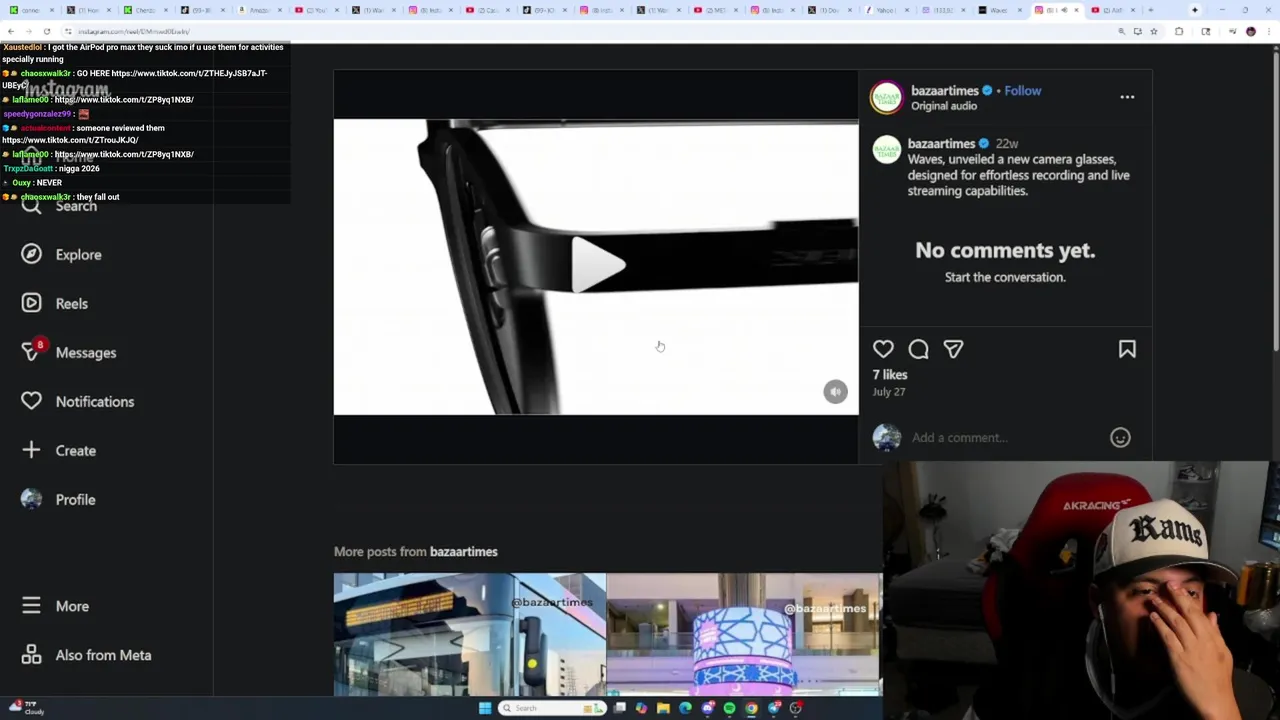This screenshot has height=720, width=1280.
Task: Open the second bazaartimes post thumbnail
Action: click(744, 634)
